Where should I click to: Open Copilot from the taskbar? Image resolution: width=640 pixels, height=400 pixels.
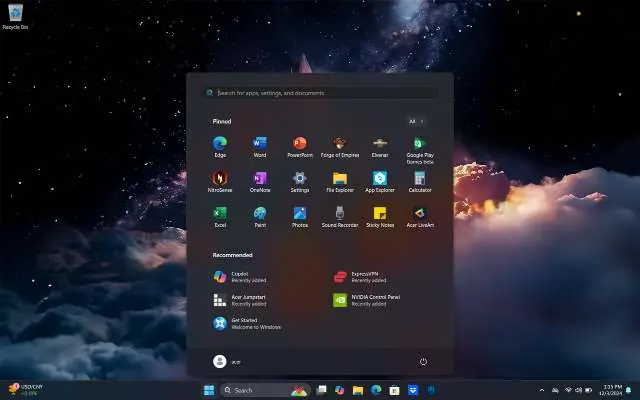click(340, 391)
